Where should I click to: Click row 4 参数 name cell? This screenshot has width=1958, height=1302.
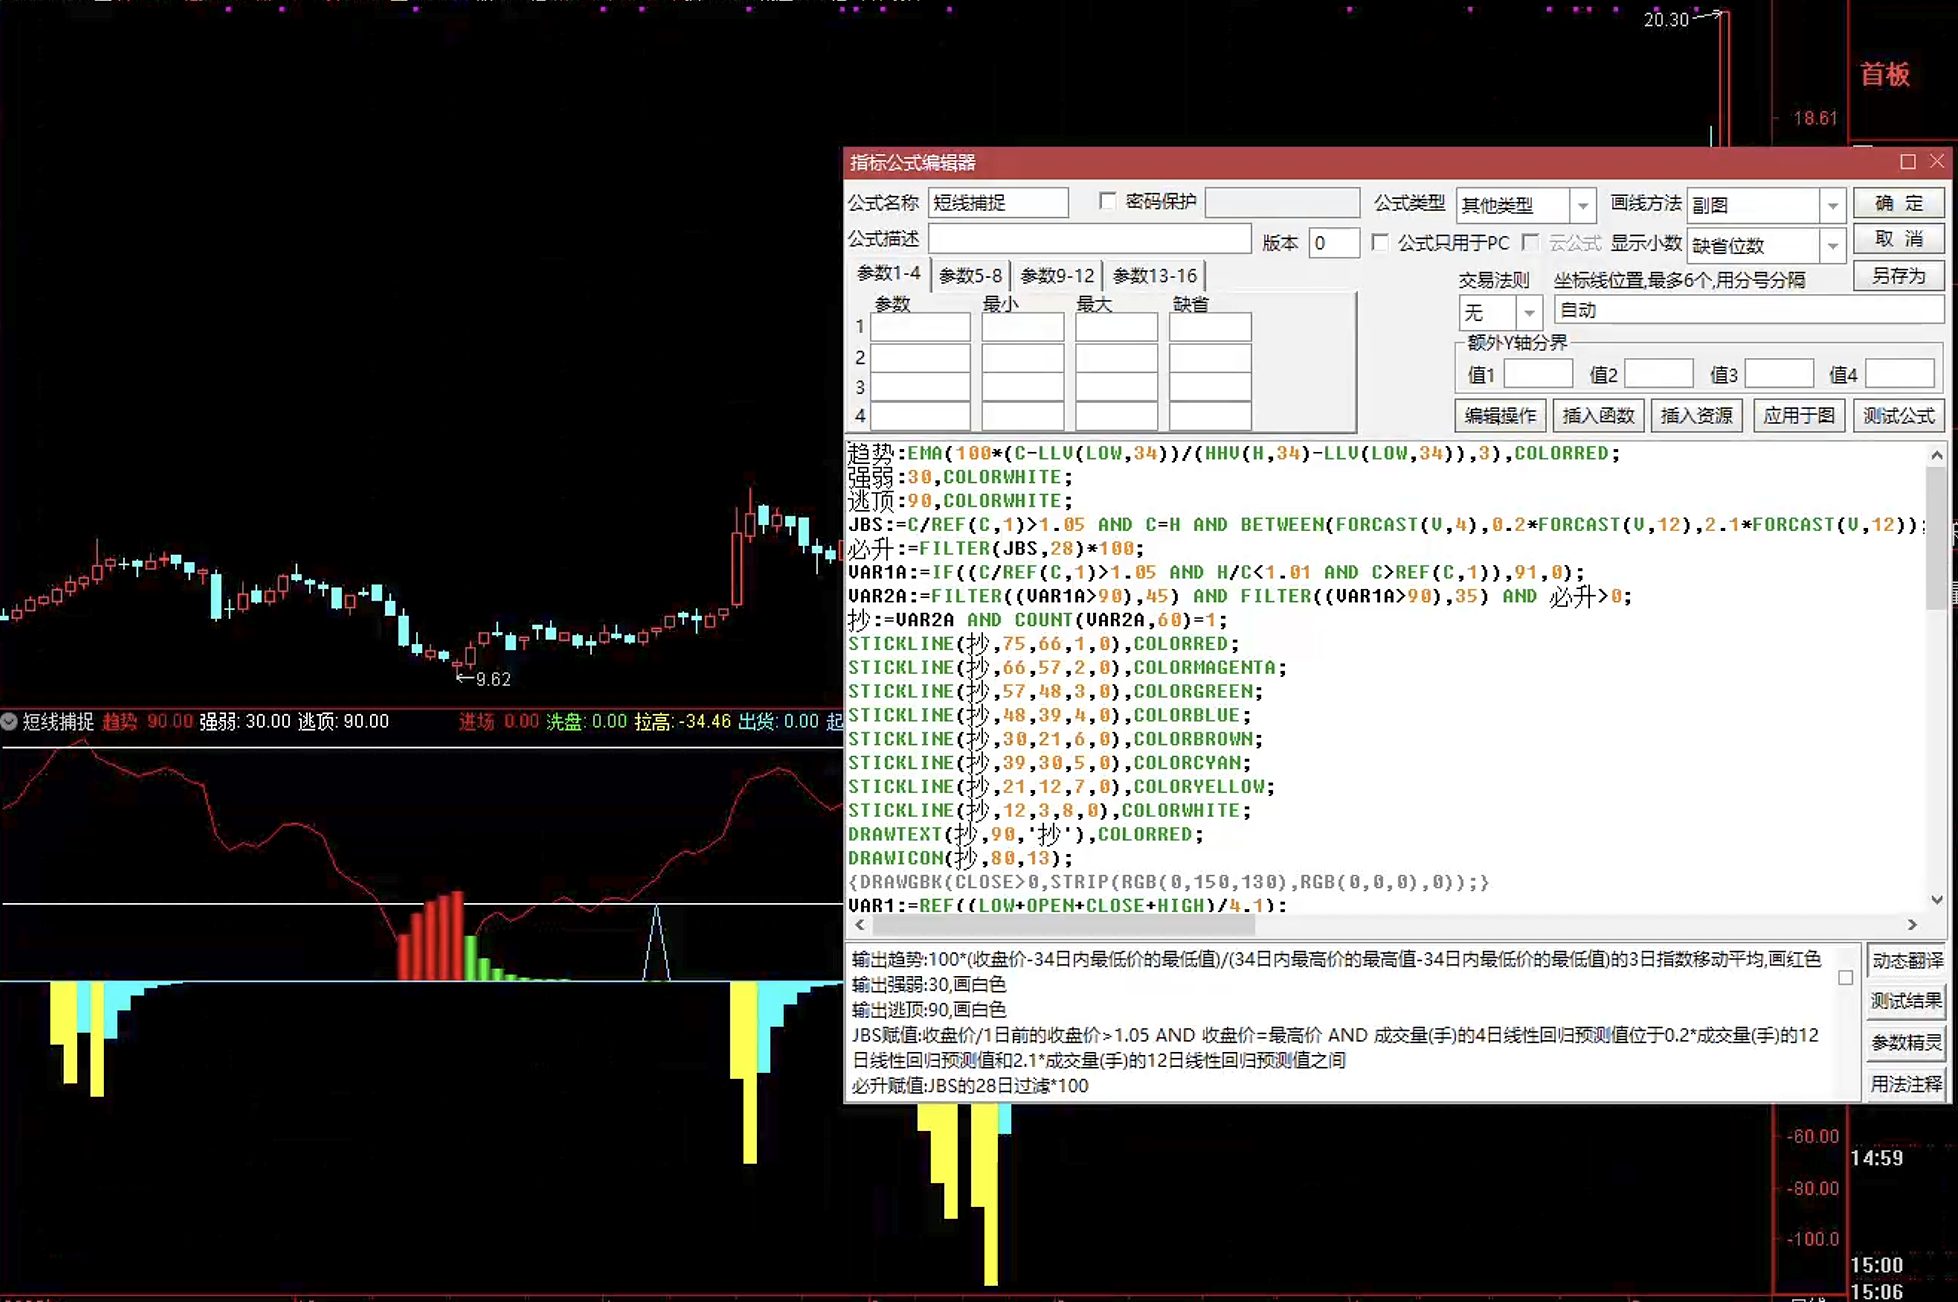click(920, 415)
